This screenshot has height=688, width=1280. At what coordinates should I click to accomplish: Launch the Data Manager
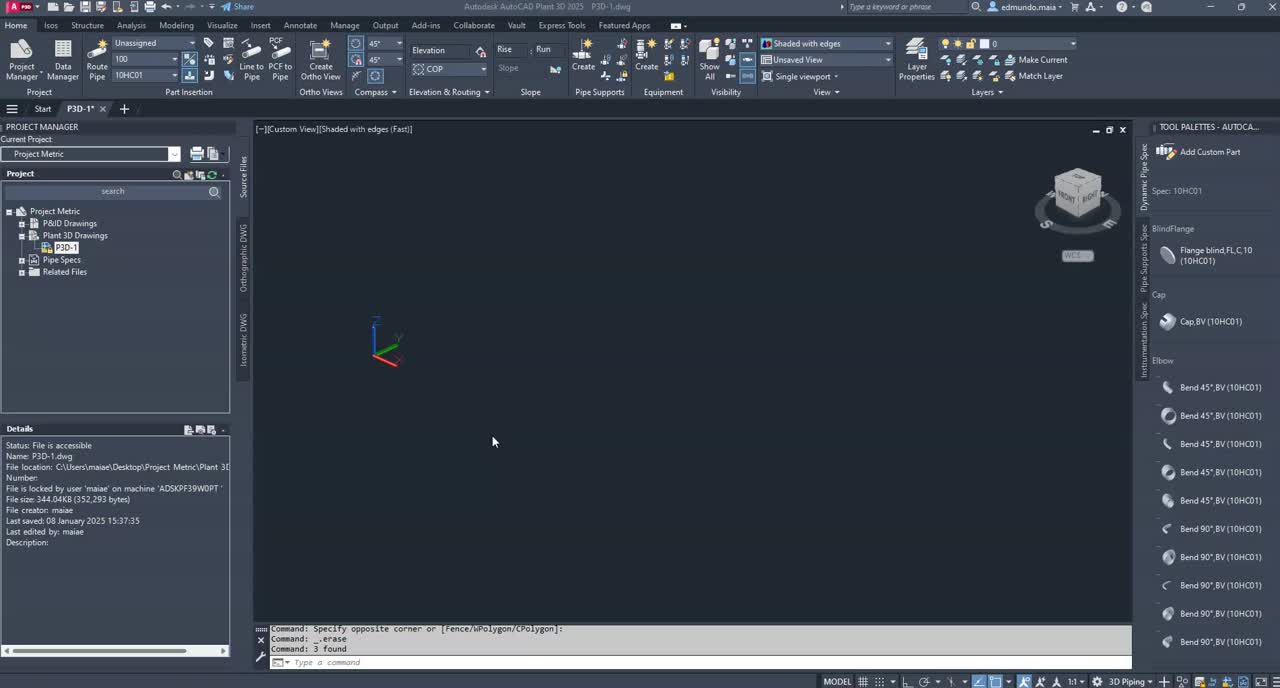(63, 53)
